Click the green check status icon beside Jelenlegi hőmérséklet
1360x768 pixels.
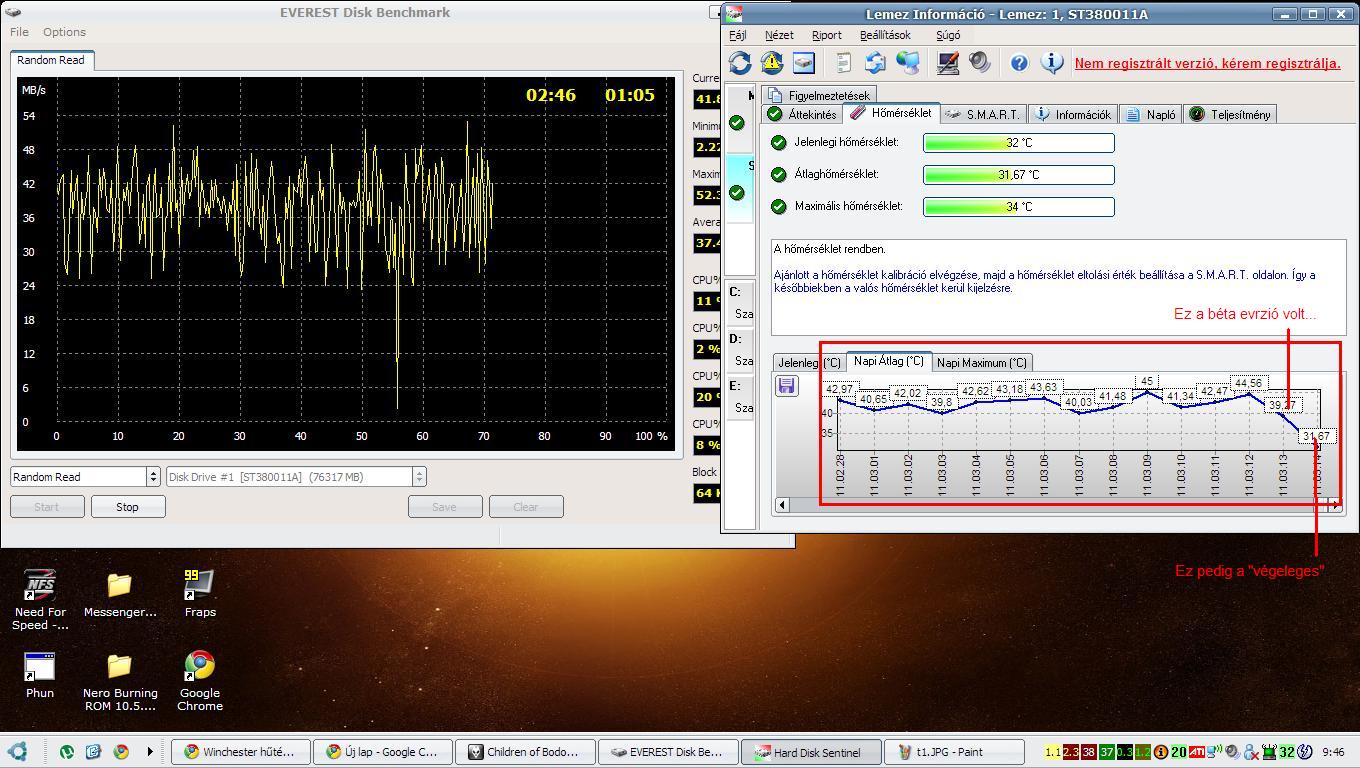pos(779,142)
